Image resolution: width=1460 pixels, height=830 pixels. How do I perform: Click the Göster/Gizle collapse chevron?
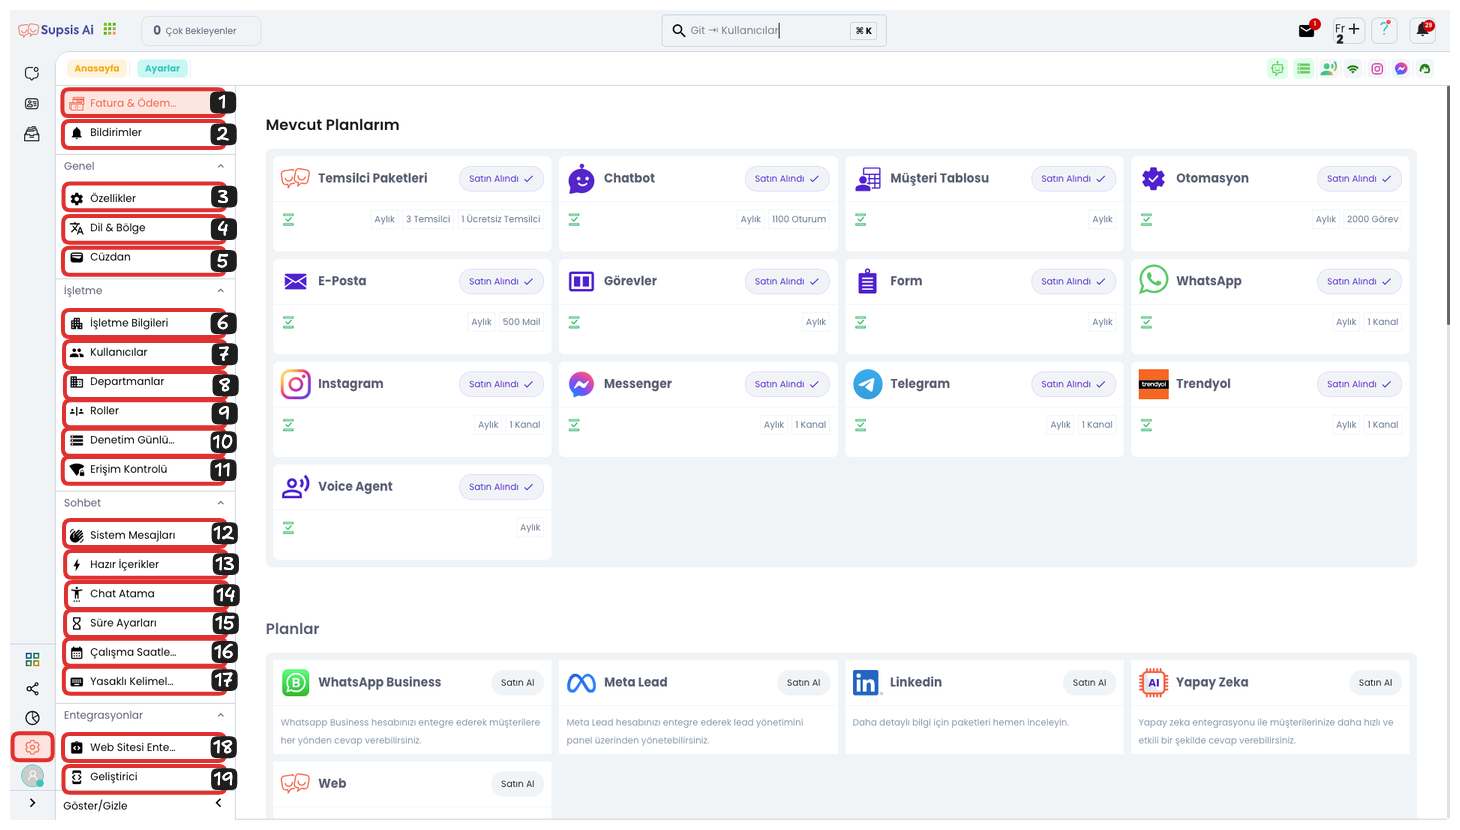[219, 803]
